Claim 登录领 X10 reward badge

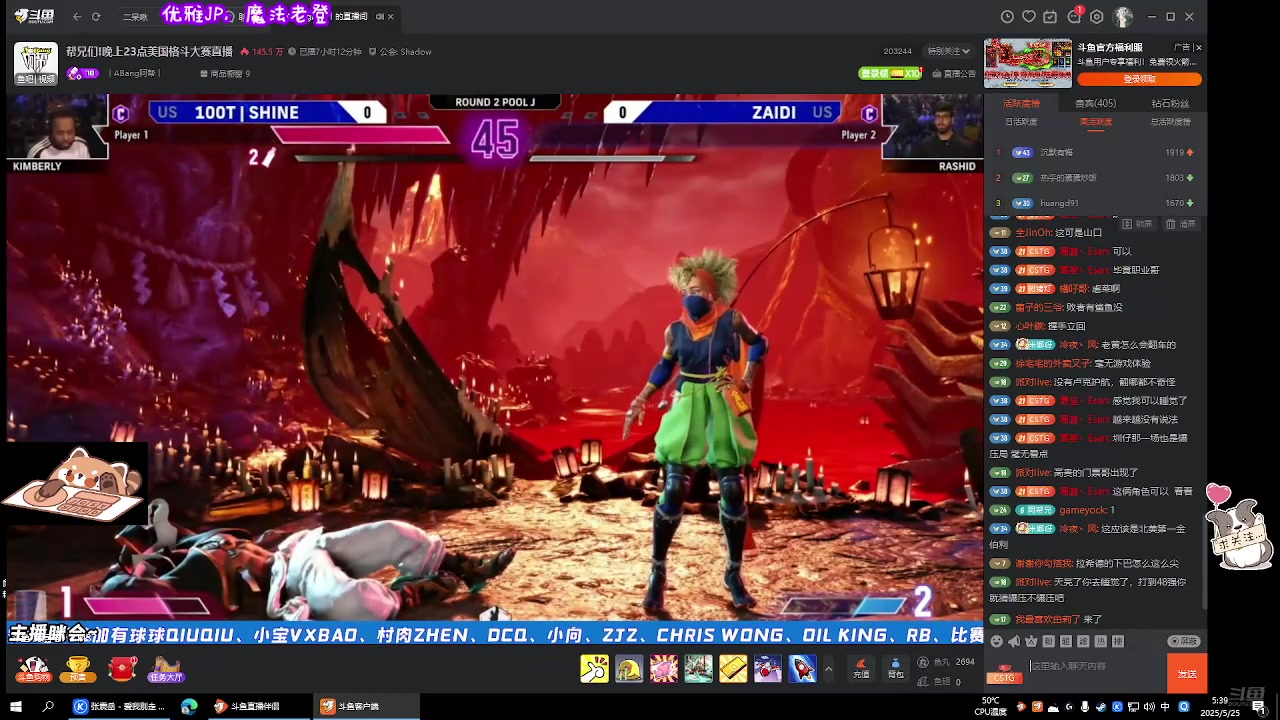890,73
